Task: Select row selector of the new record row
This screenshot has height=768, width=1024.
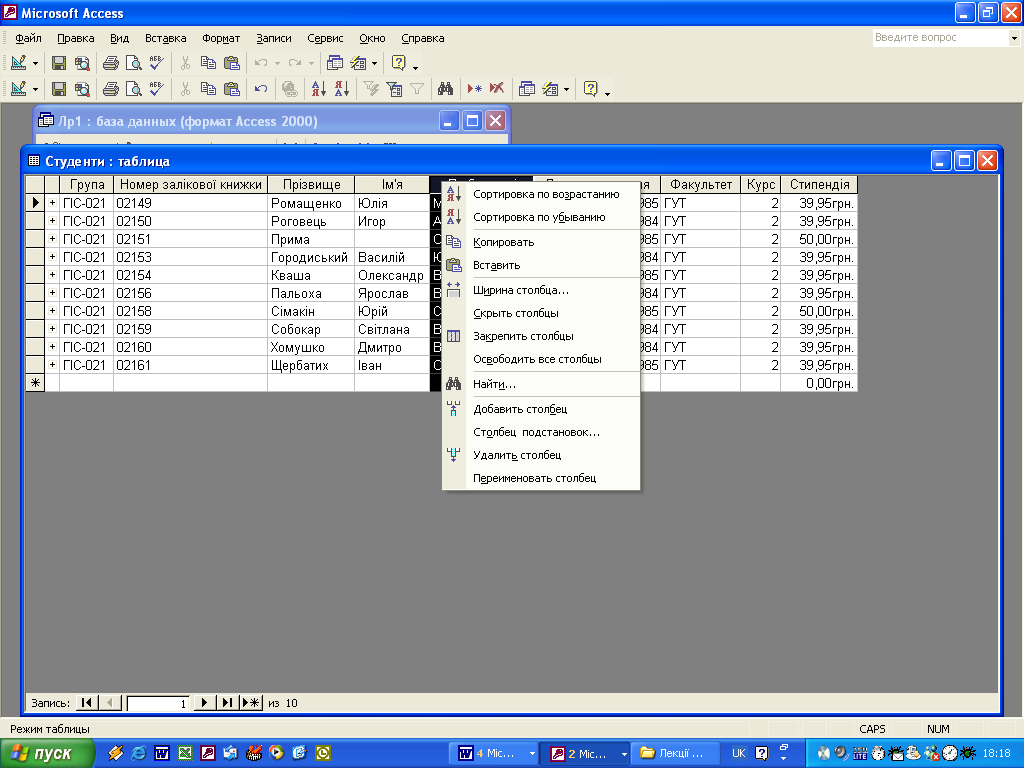Action: tap(35, 383)
